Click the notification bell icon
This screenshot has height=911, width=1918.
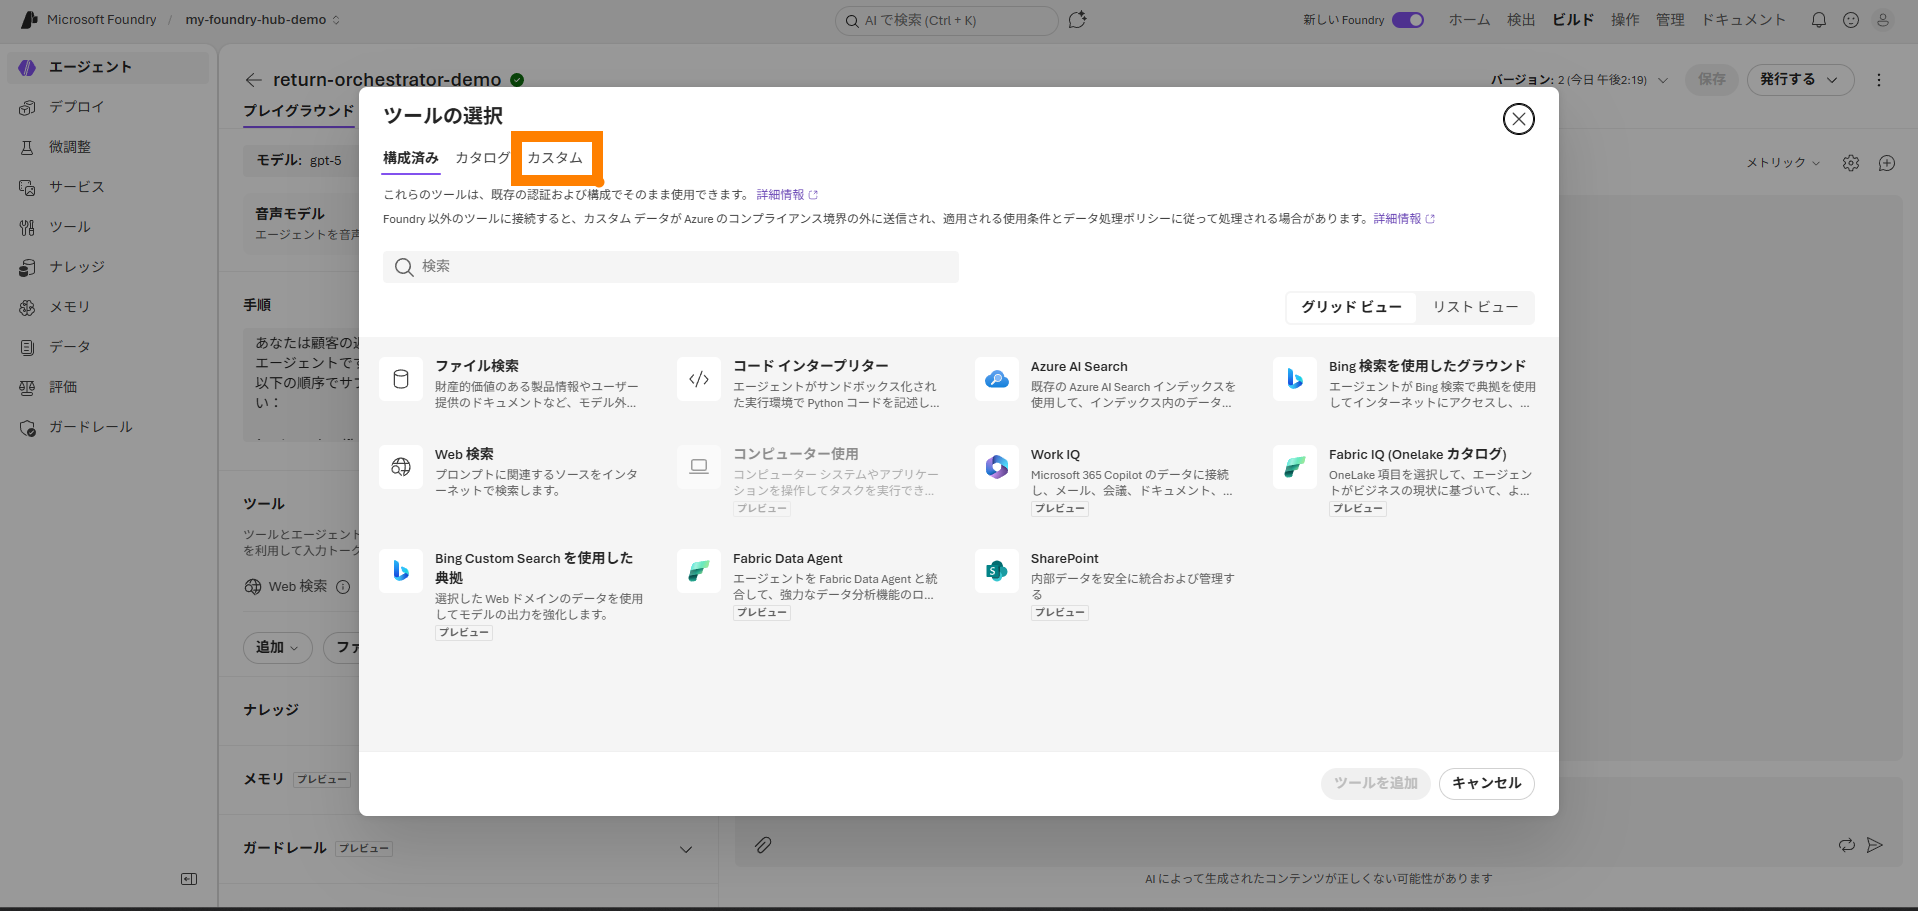pos(1819,20)
